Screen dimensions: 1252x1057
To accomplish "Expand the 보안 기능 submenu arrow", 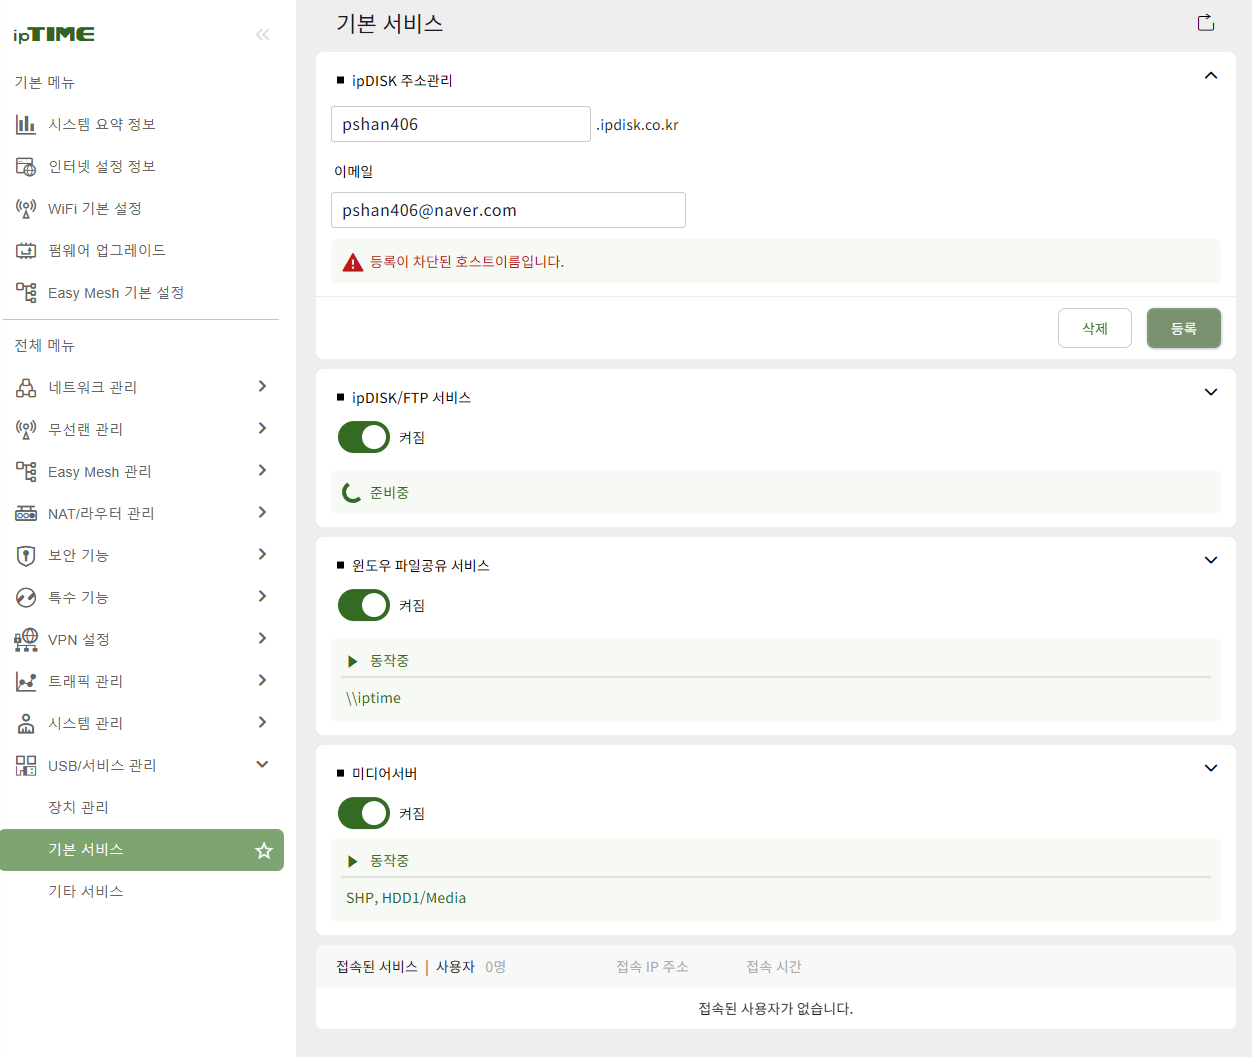I will [x=262, y=554].
